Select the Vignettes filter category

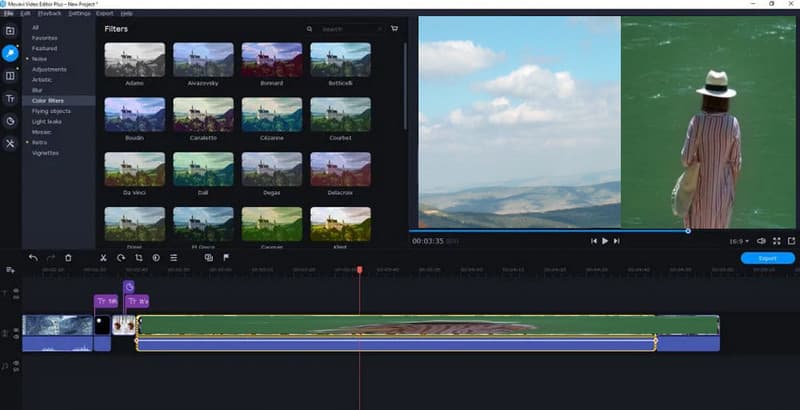(x=45, y=153)
